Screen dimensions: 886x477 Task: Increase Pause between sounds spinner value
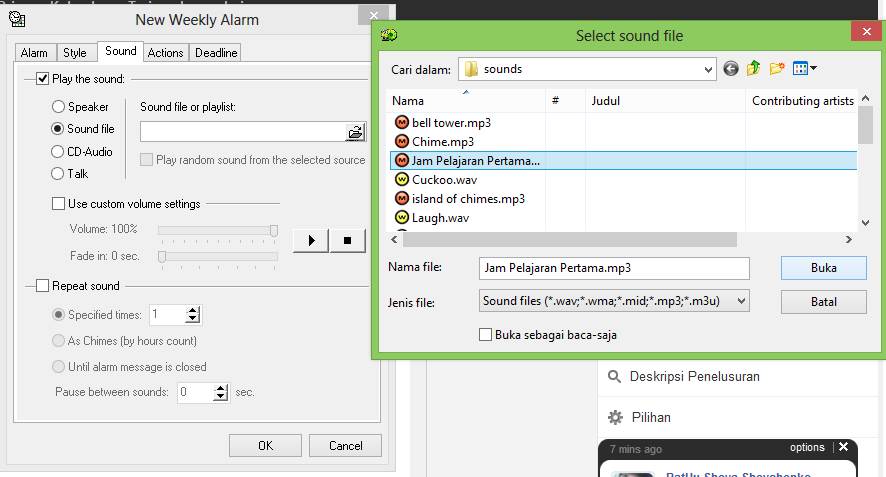tap(221, 388)
